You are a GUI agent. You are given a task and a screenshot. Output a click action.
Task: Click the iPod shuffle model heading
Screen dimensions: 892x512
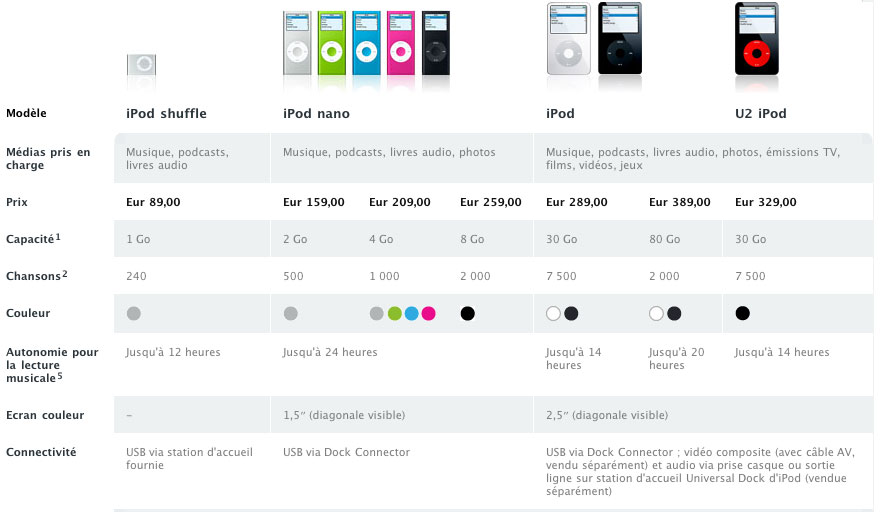[166, 114]
